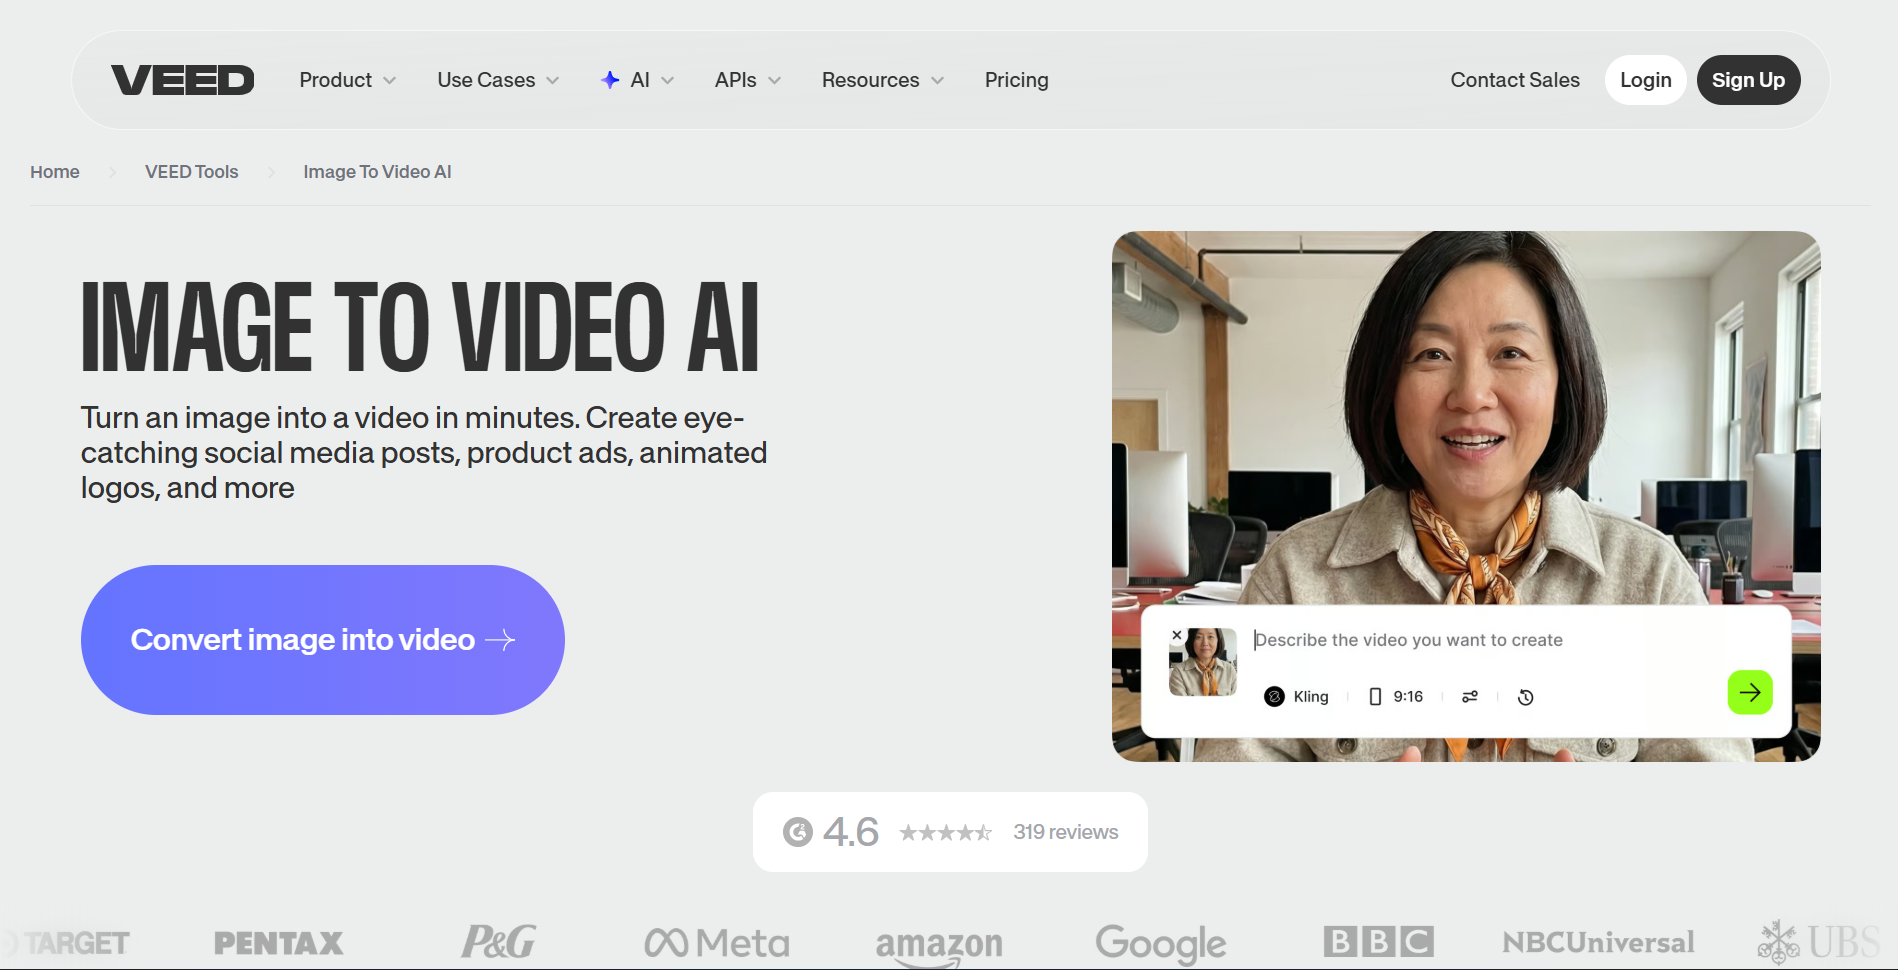The width and height of the screenshot is (1898, 970).
Task: Click the BBC logo
Action: point(1379,942)
